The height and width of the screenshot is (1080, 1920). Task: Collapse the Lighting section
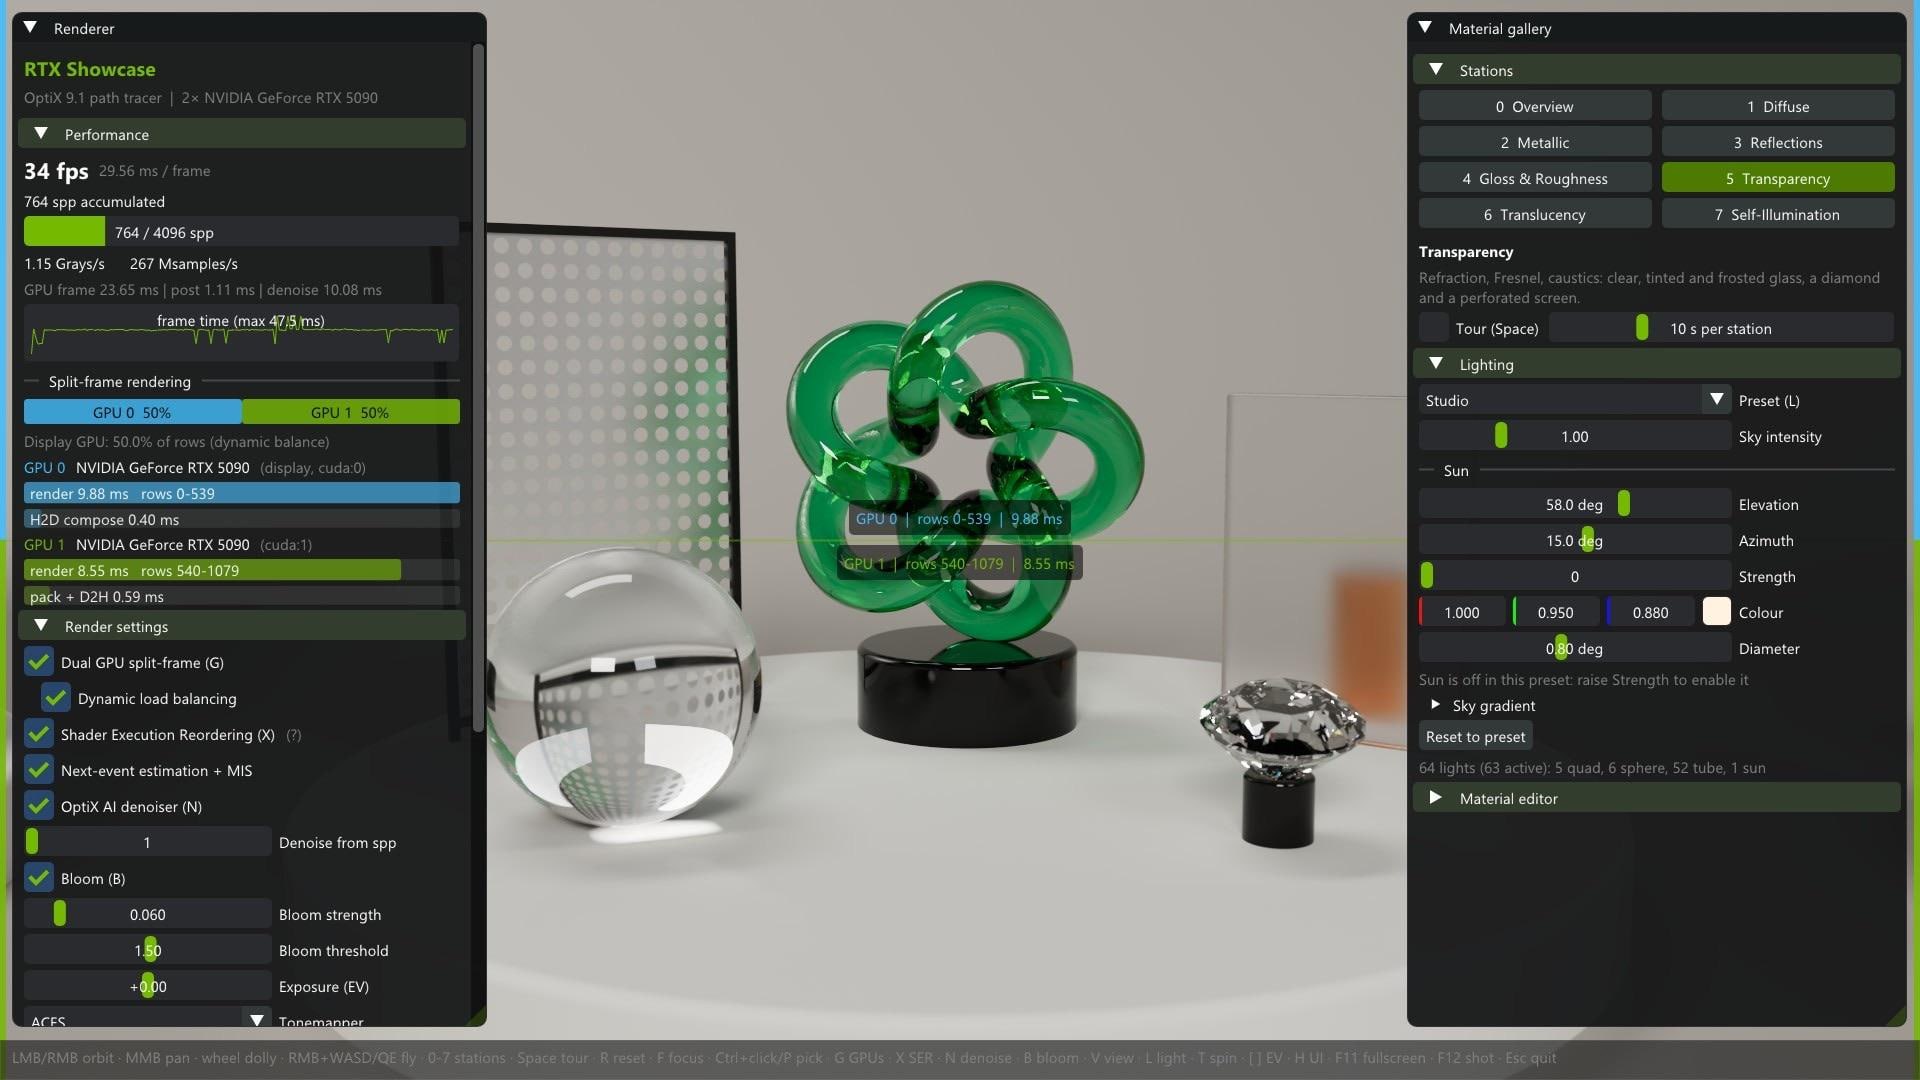1436,364
